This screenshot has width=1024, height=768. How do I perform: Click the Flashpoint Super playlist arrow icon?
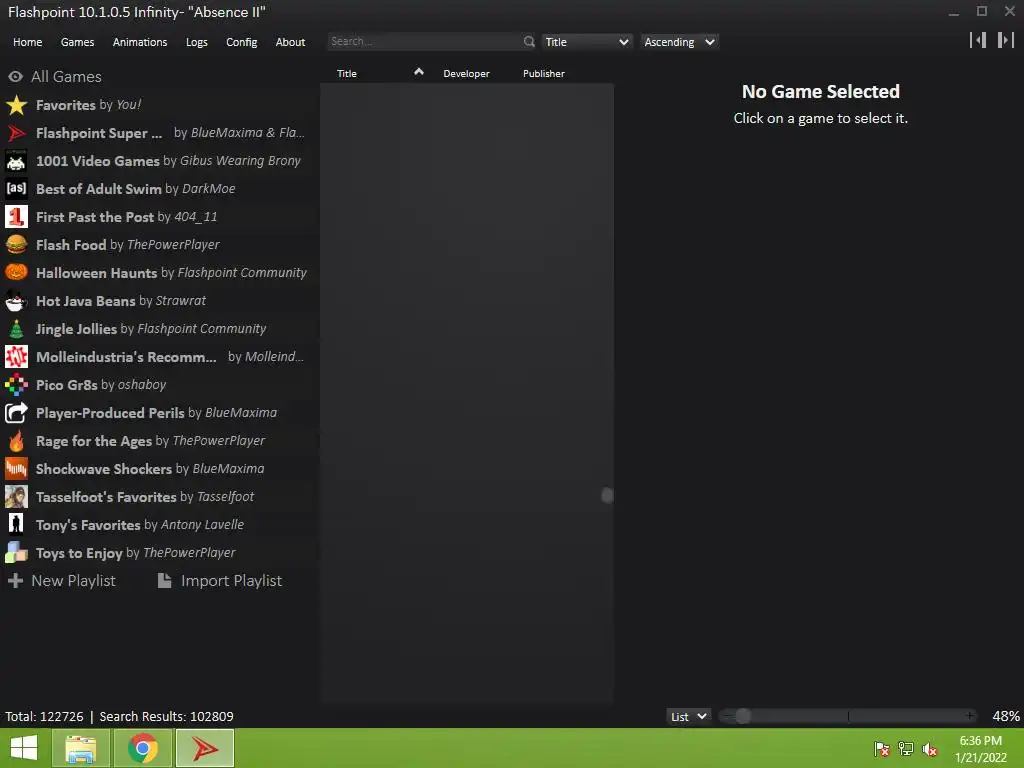click(16, 133)
